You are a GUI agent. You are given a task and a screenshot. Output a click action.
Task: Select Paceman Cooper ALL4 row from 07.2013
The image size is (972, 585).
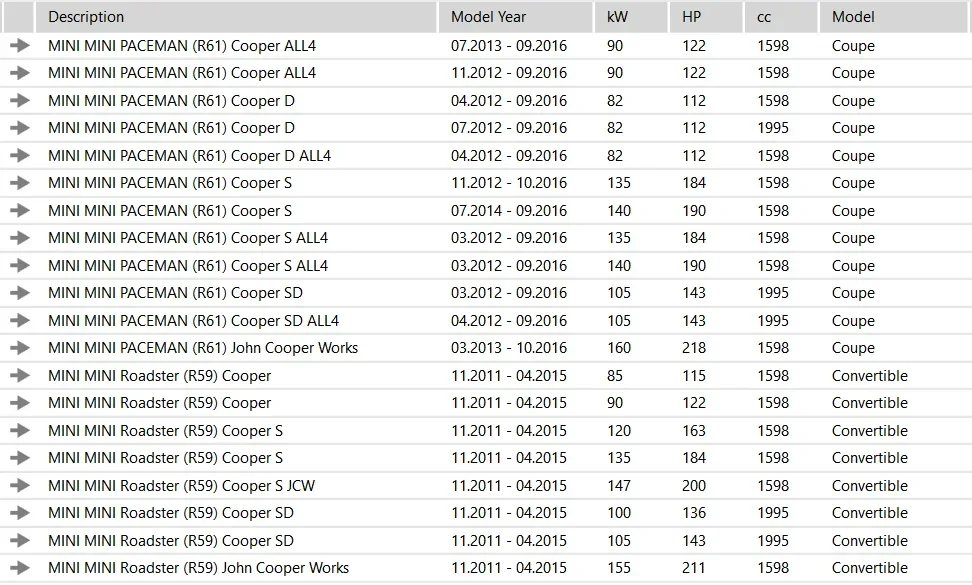[486, 46]
